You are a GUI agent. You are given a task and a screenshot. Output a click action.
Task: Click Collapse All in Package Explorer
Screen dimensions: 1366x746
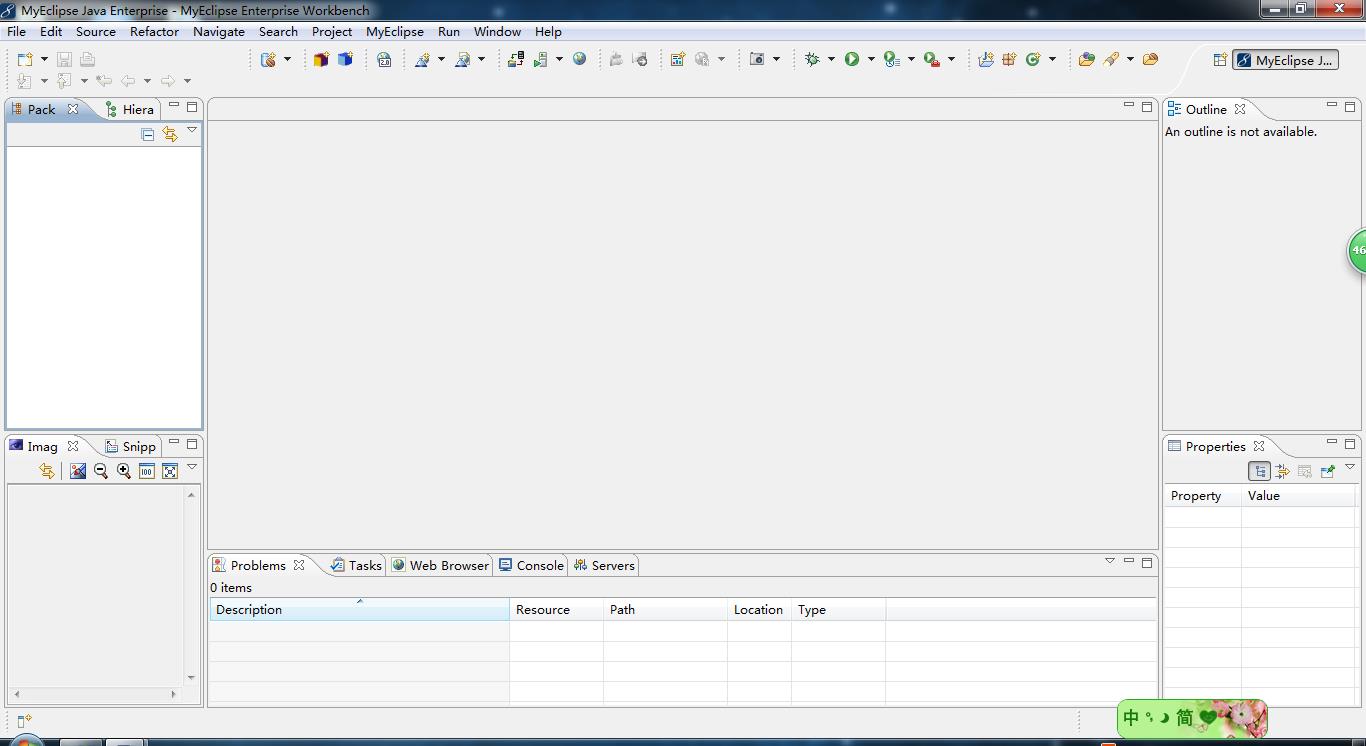[x=148, y=134]
